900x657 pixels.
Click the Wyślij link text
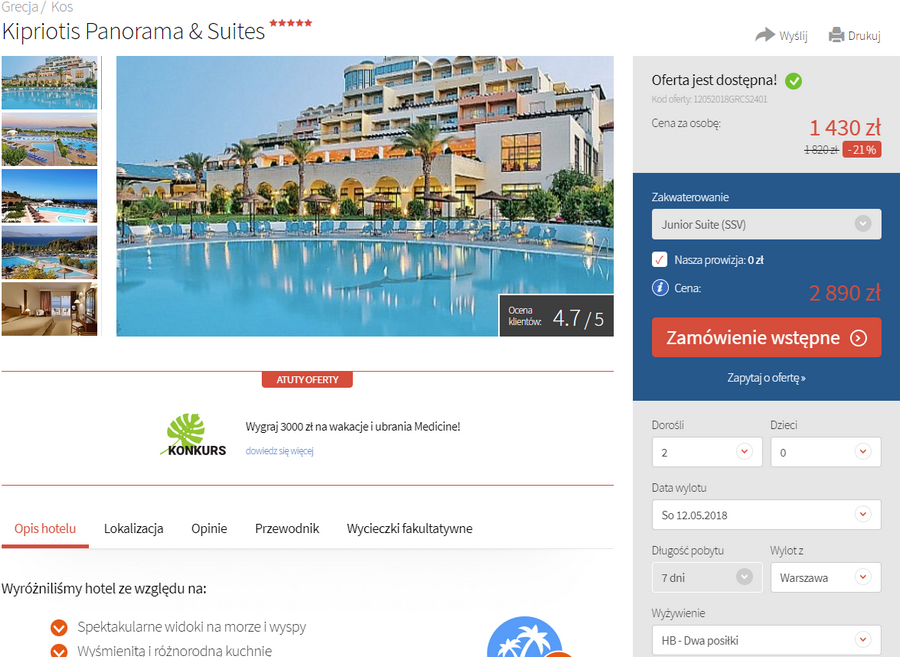pyautogui.click(x=793, y=36)
